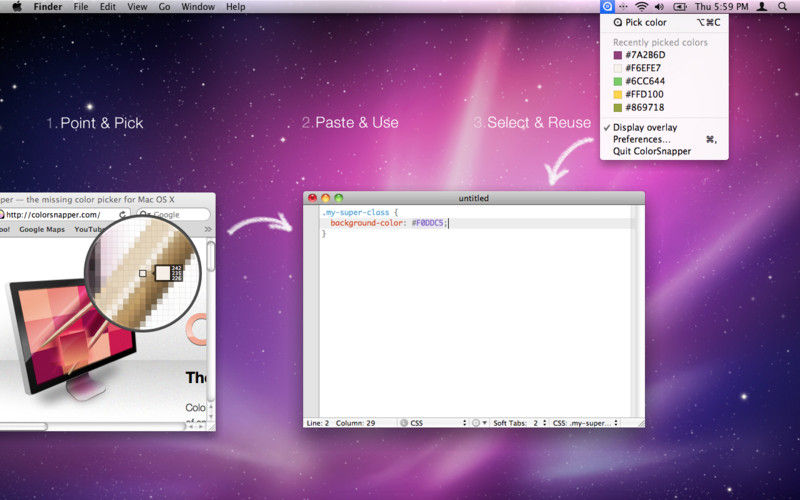Open the Finder menu
This screenshot has width=800, height=500.
coord(48,7)
